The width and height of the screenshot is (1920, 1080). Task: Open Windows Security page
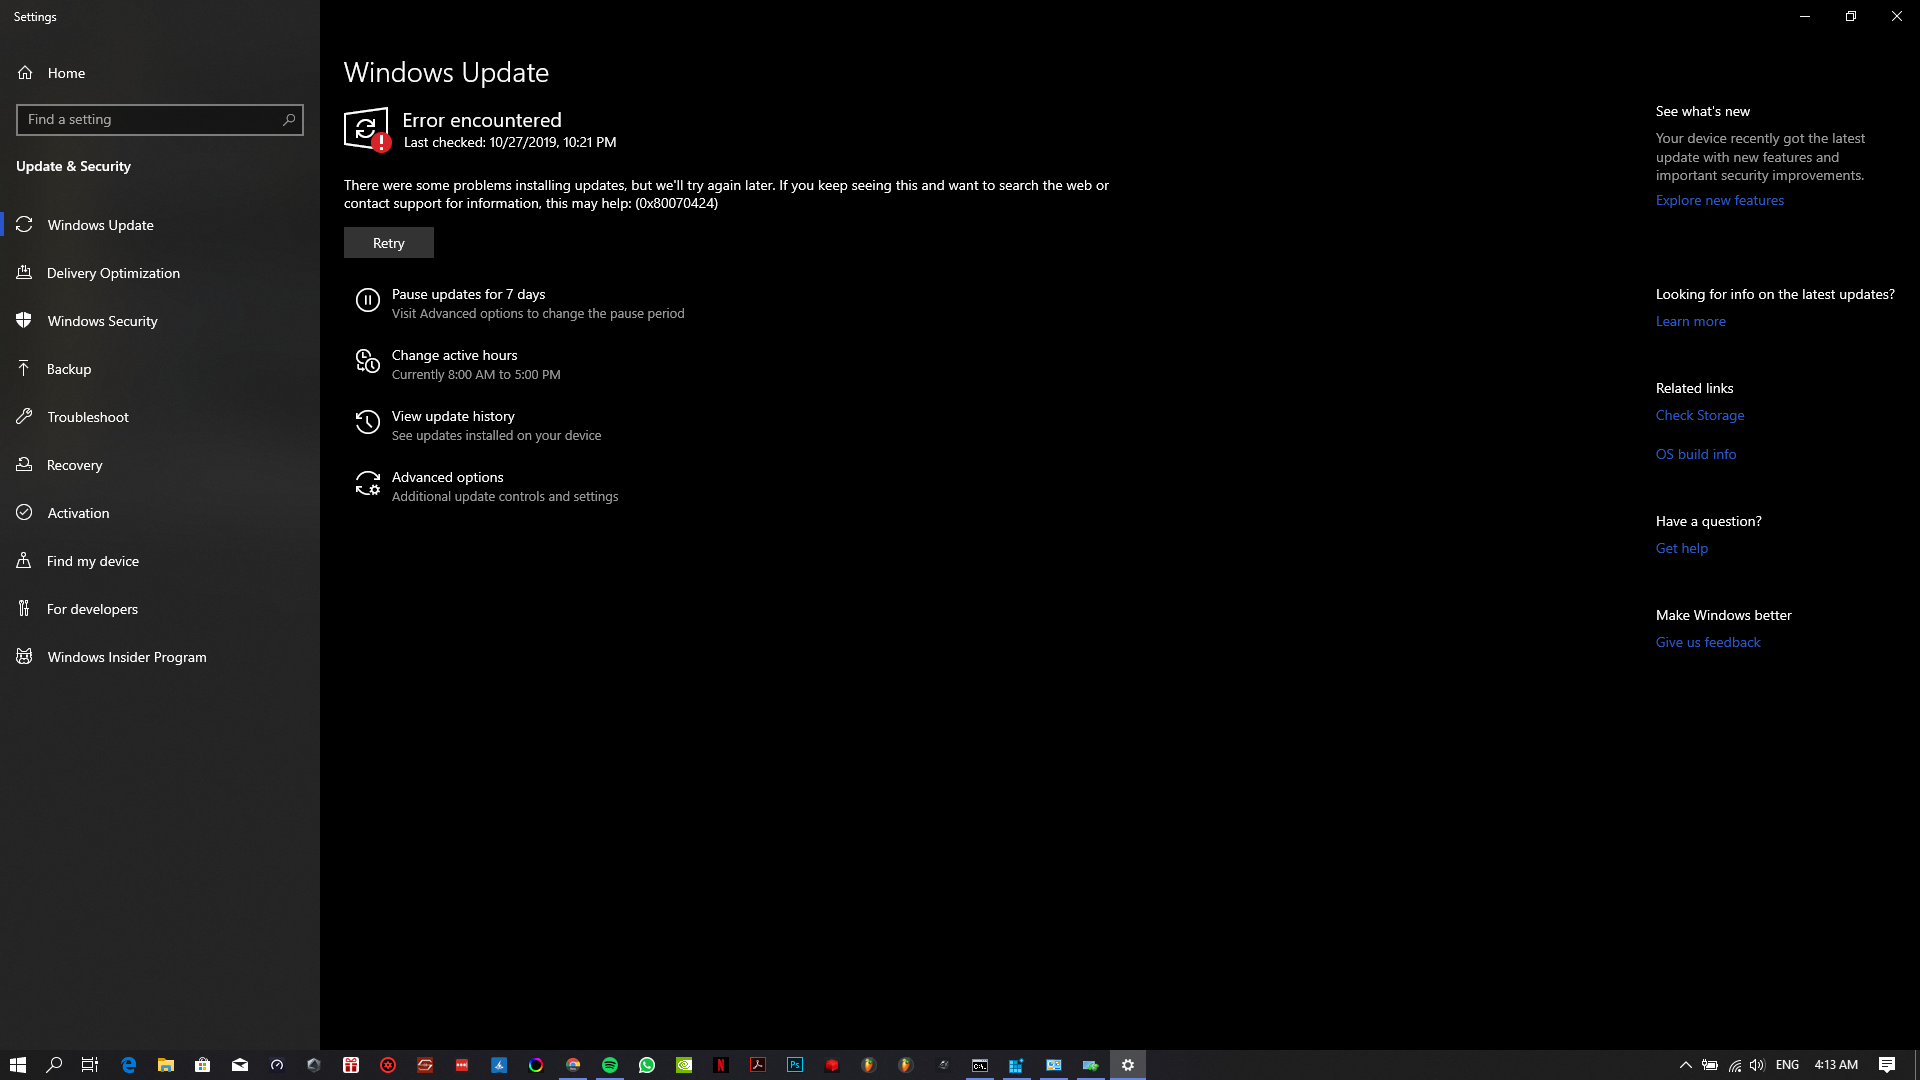160,321
